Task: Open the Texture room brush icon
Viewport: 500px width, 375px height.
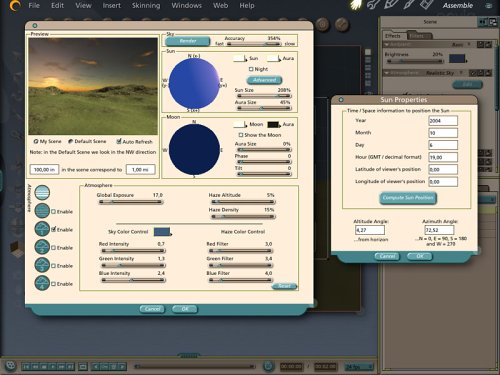Action: coord(409,5)
